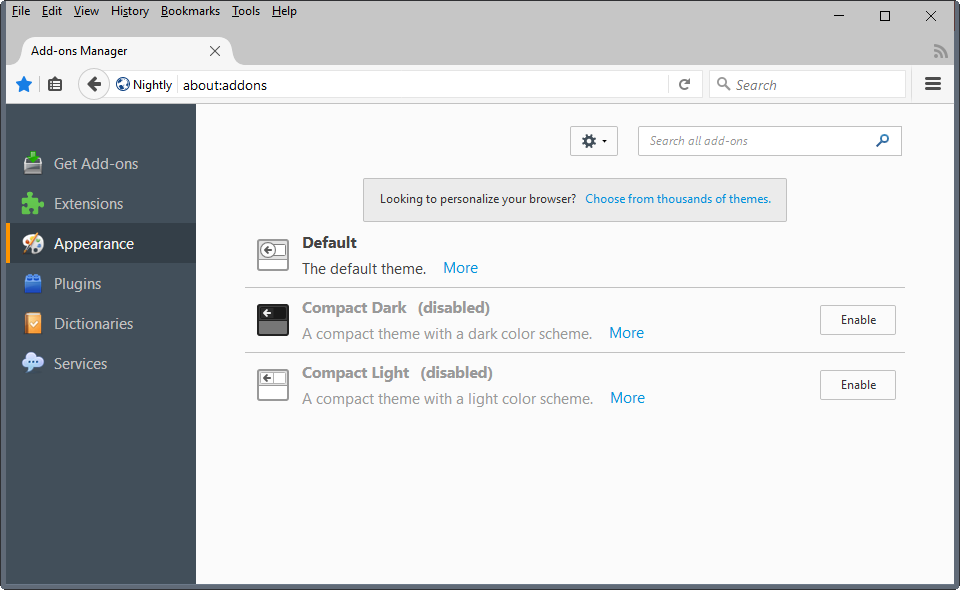960x590 pixels.
Task: Follow the Choose from thousands of themes link
Action: click(x=678, y=199)
